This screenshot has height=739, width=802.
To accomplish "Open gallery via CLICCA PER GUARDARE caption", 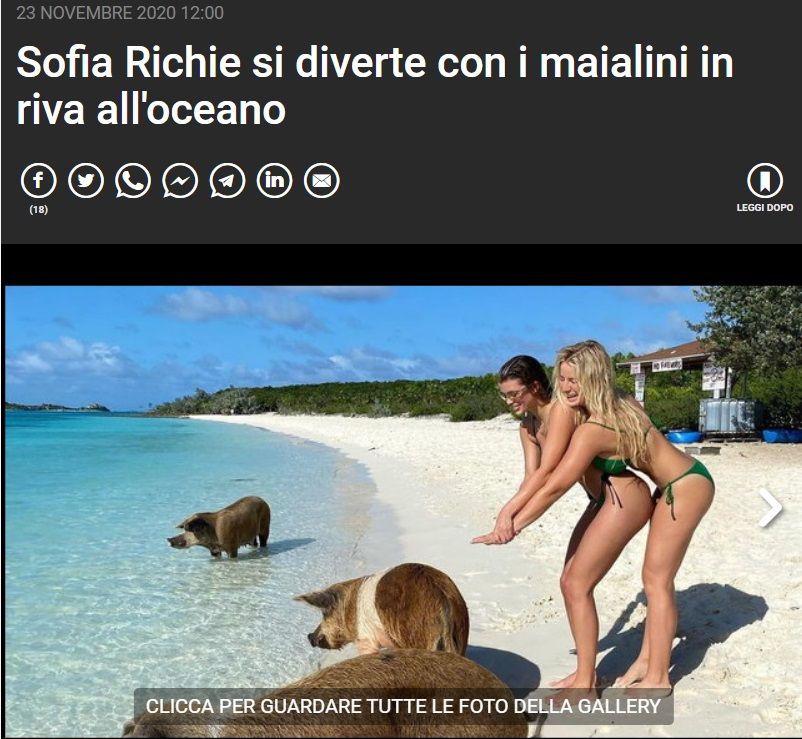I will 403,706.
